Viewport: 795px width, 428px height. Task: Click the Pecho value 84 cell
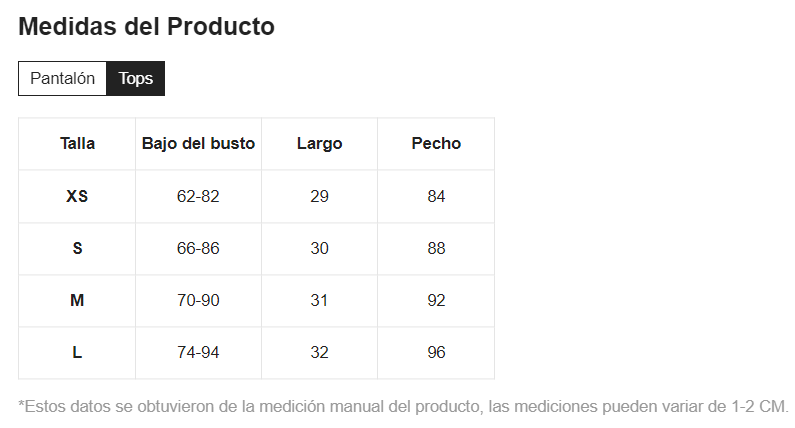[436, 196]
